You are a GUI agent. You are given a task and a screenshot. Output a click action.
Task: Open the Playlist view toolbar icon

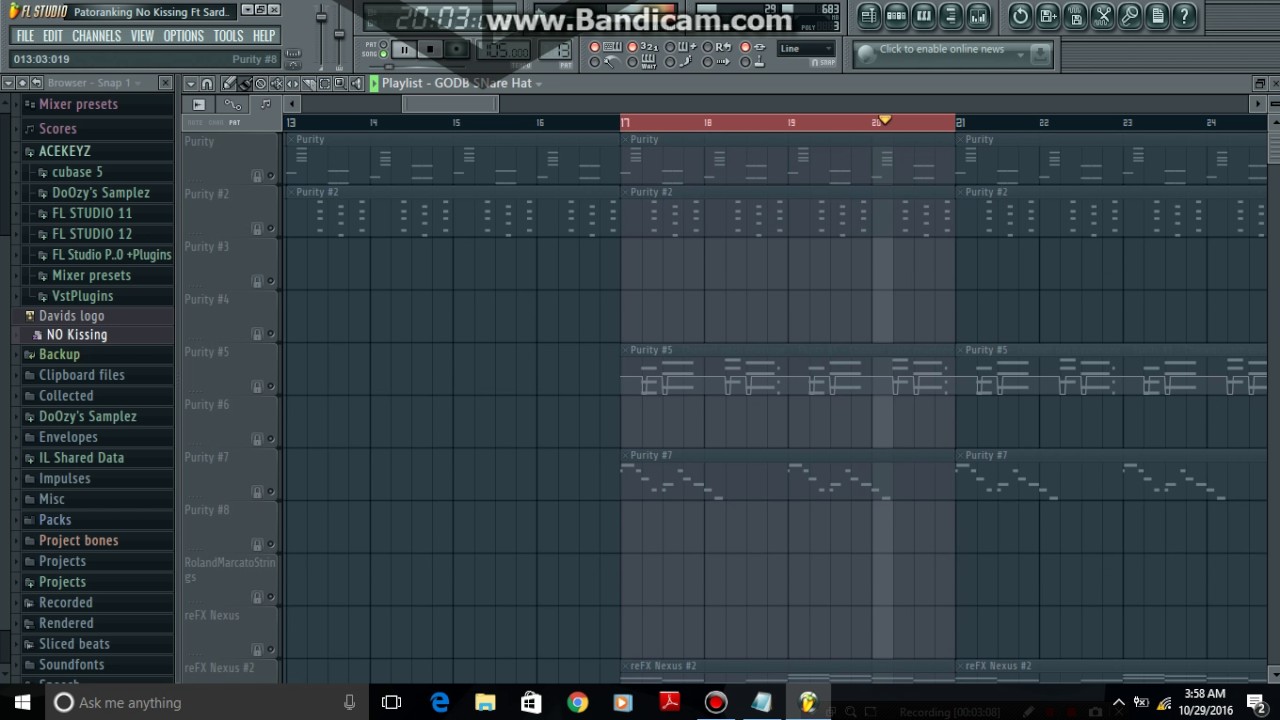point(868,15)
